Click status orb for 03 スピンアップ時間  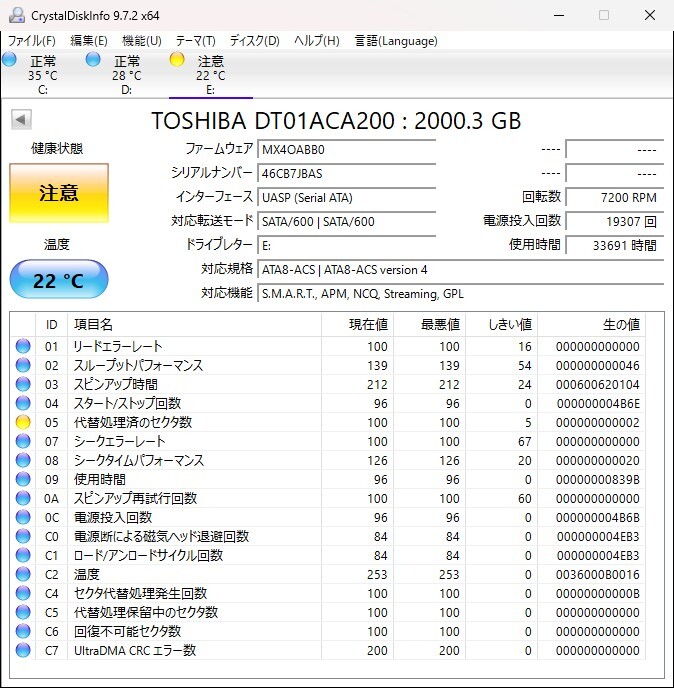pyautogui.click(x=23, y=384)
